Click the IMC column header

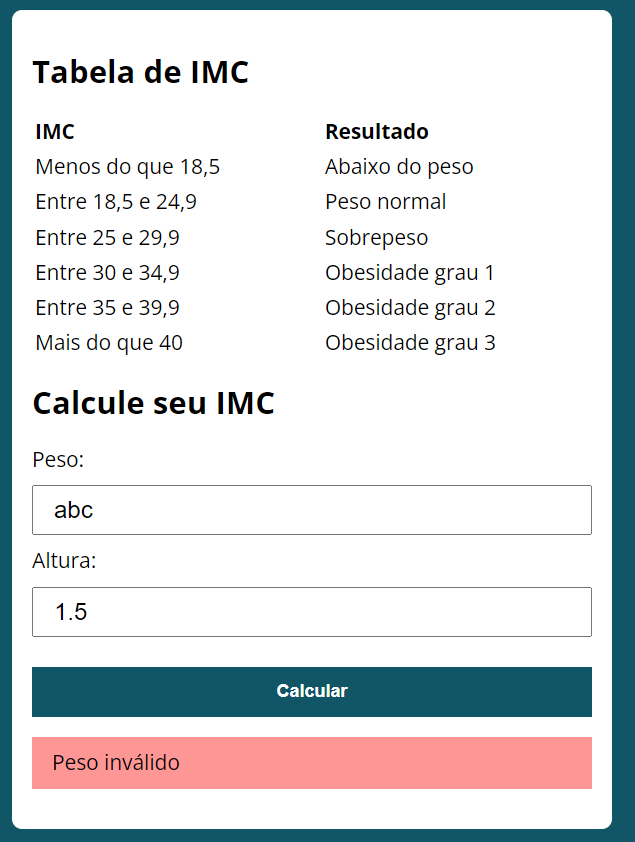[49, 131]
